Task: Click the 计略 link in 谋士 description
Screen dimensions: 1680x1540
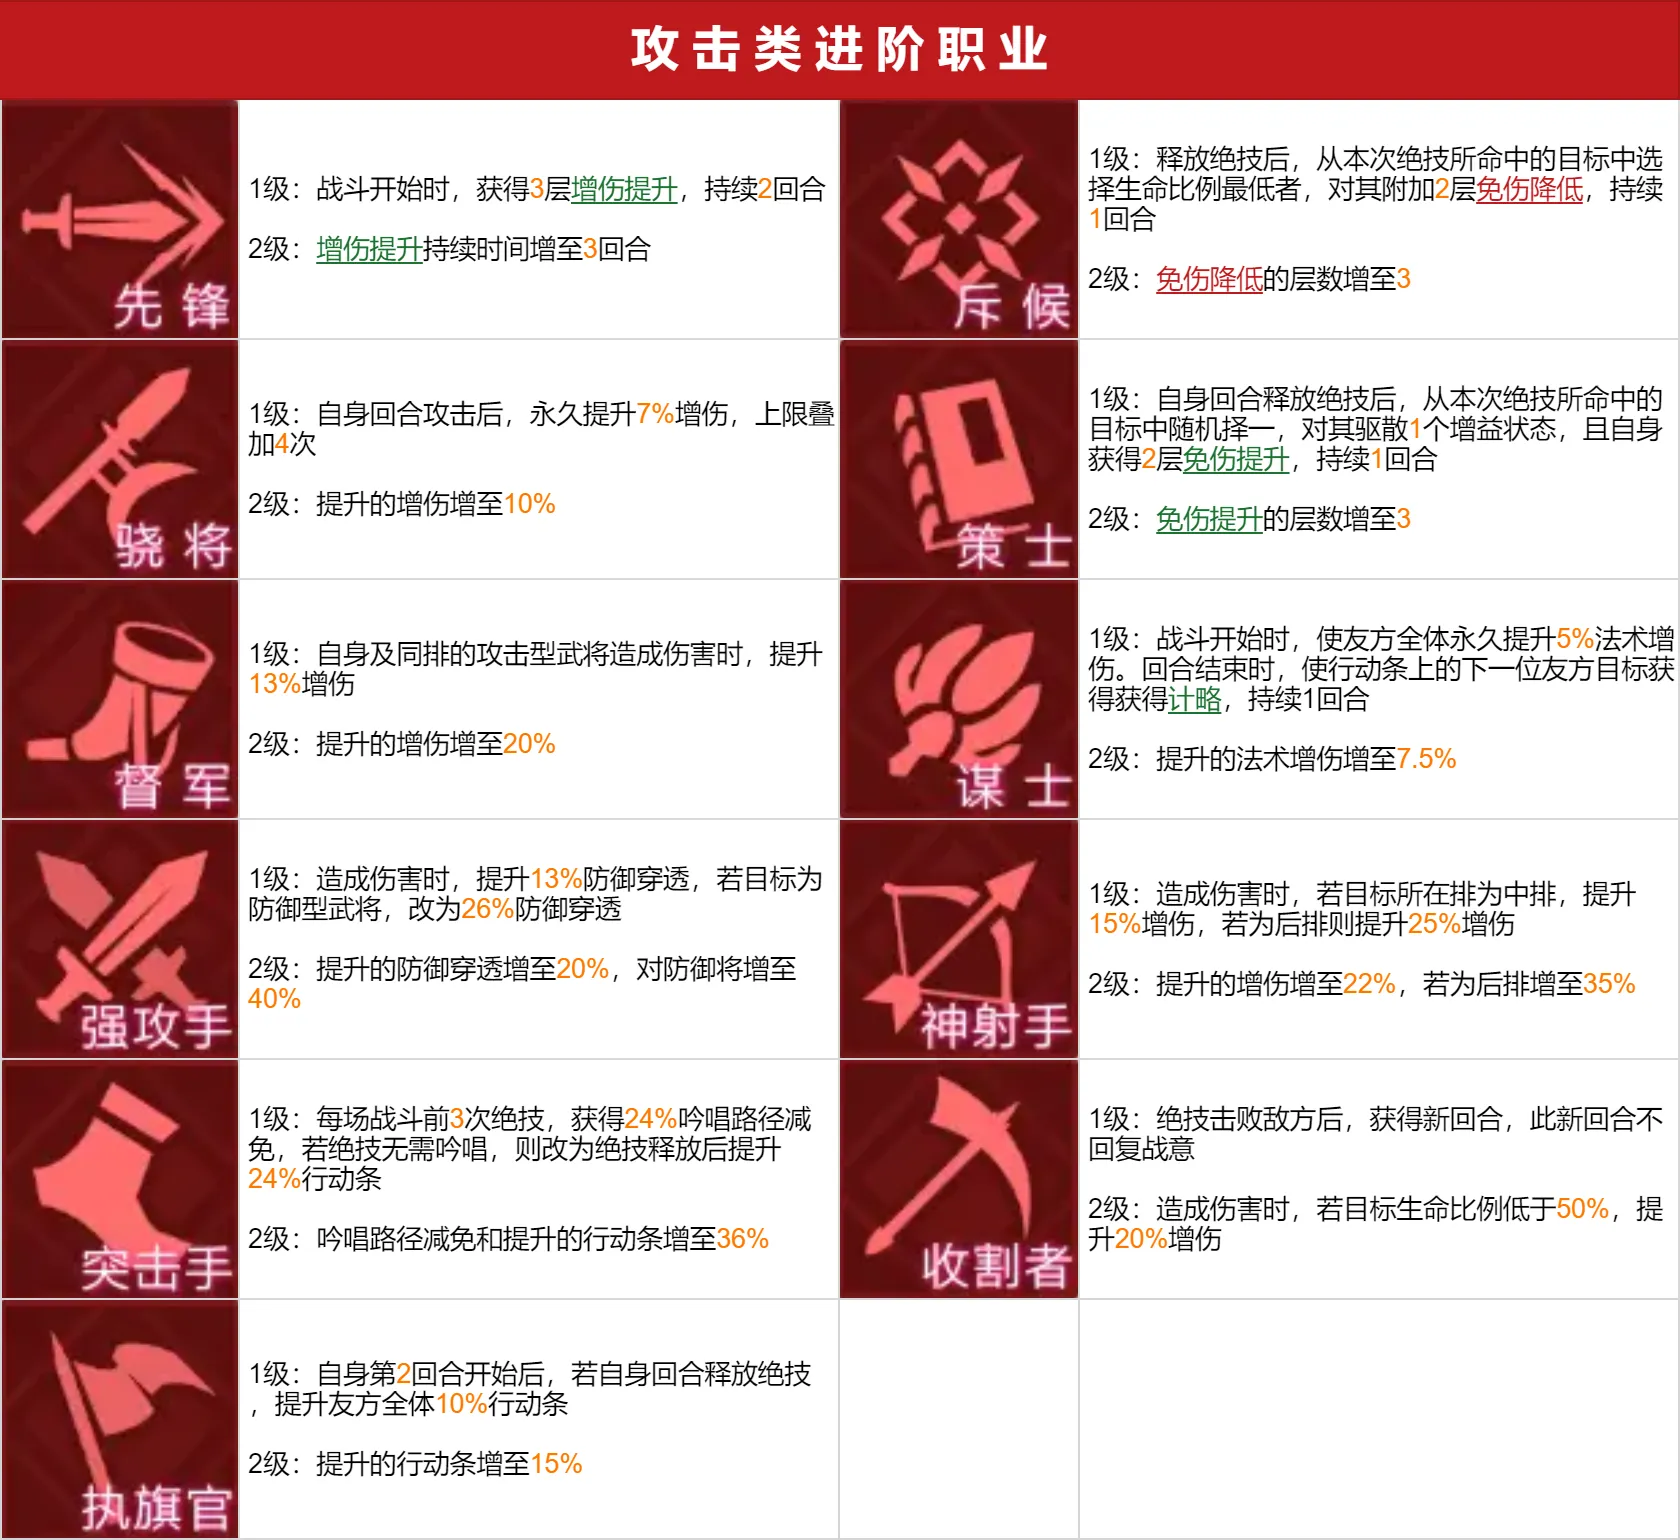Action: (1195, 699)
